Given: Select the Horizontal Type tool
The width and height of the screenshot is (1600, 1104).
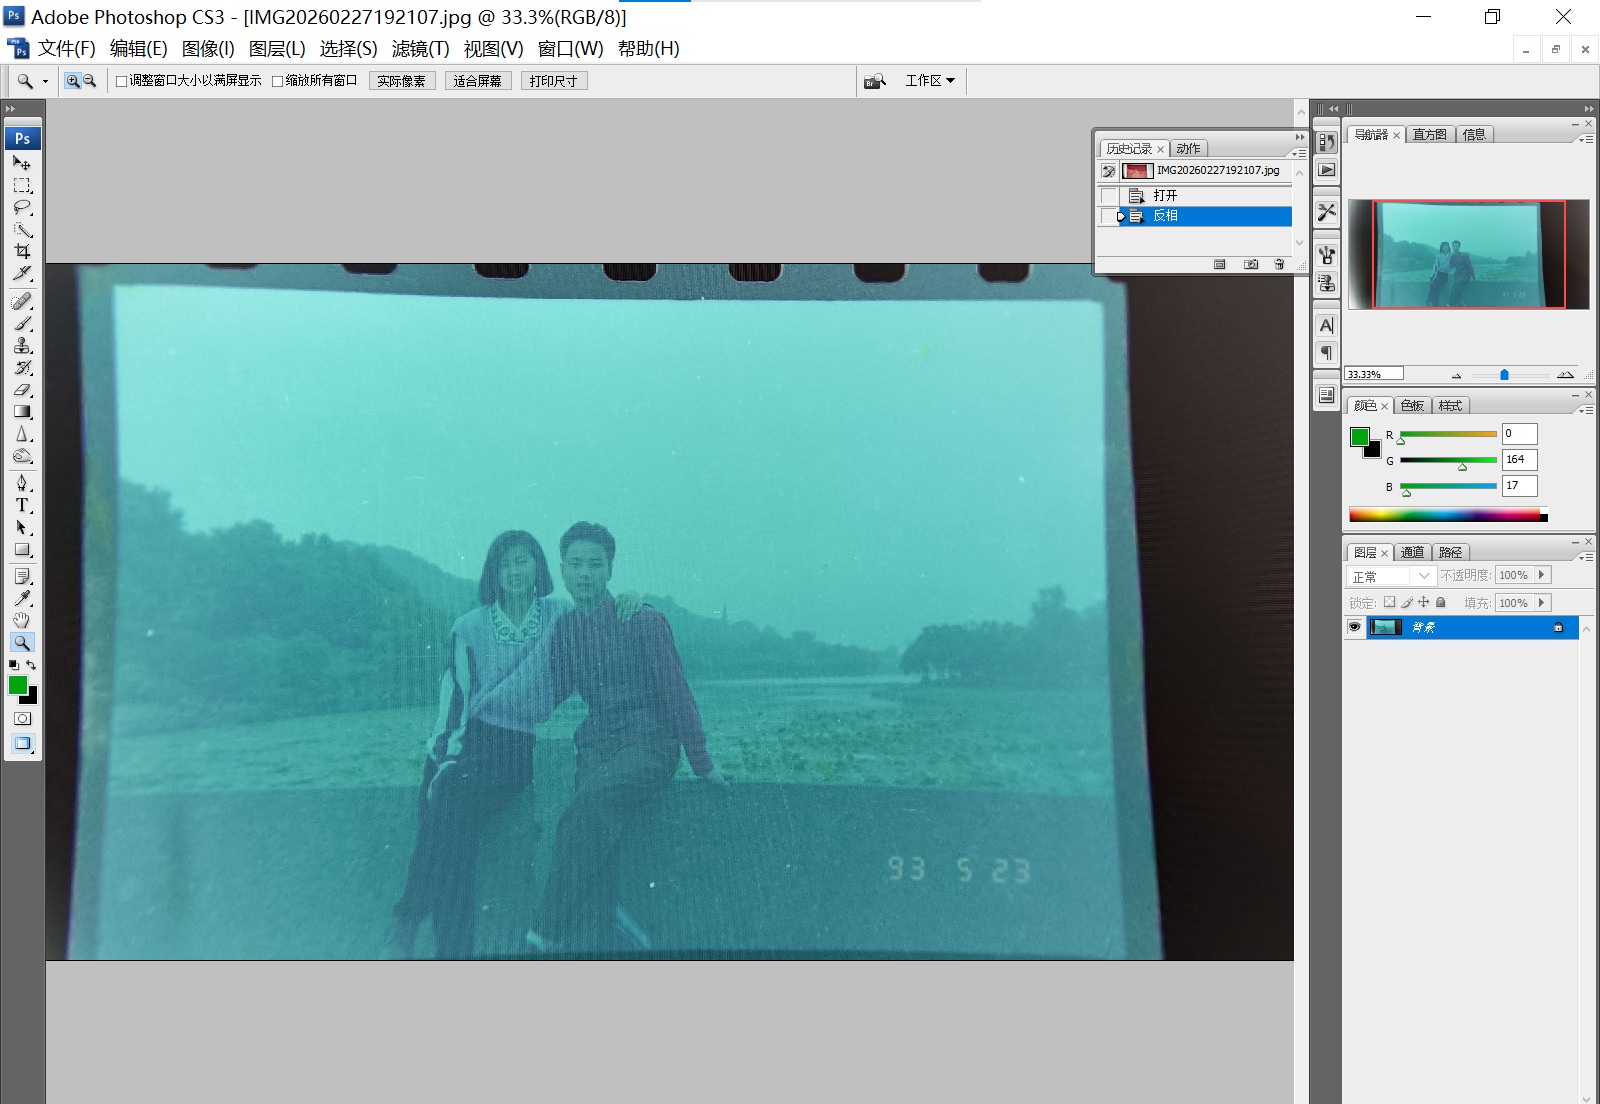Looking at the screenshot, I should click(22, 505).
